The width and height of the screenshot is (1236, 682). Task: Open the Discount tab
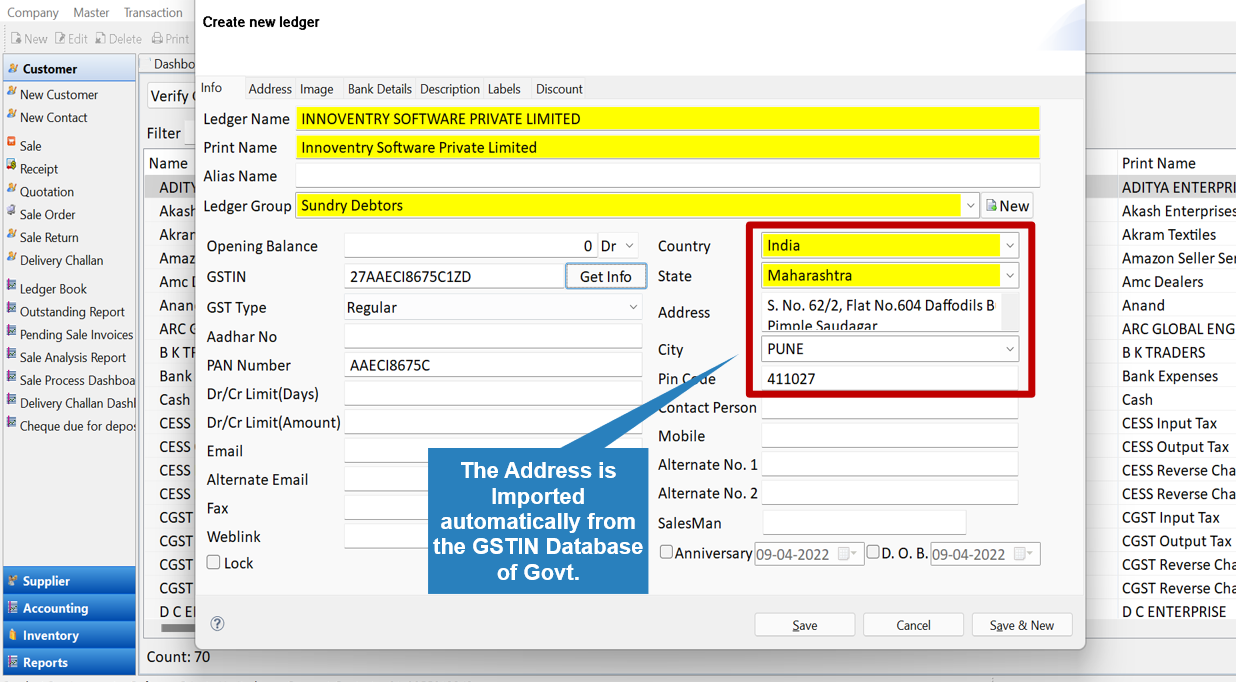click(559, 89)
